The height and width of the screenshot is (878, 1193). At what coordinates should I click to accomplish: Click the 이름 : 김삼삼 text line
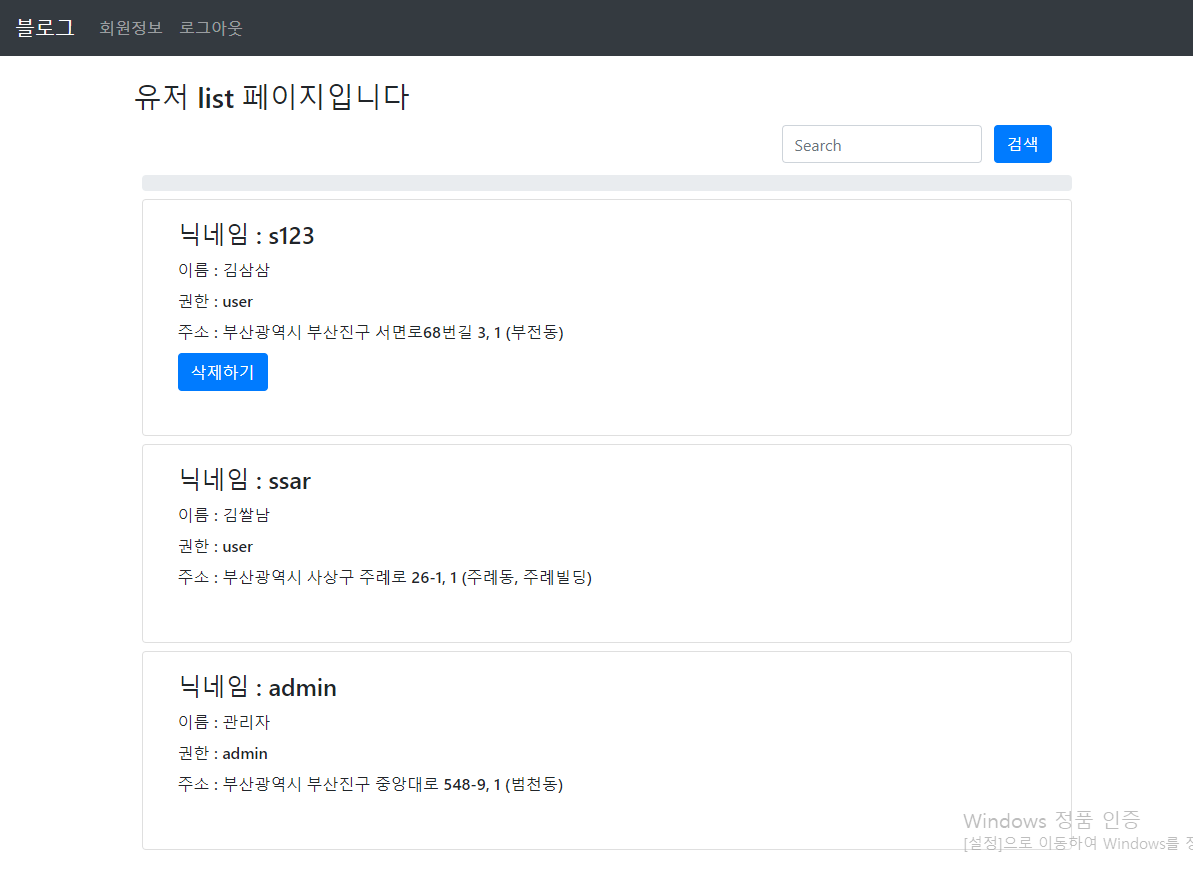[x=224, y=270]
